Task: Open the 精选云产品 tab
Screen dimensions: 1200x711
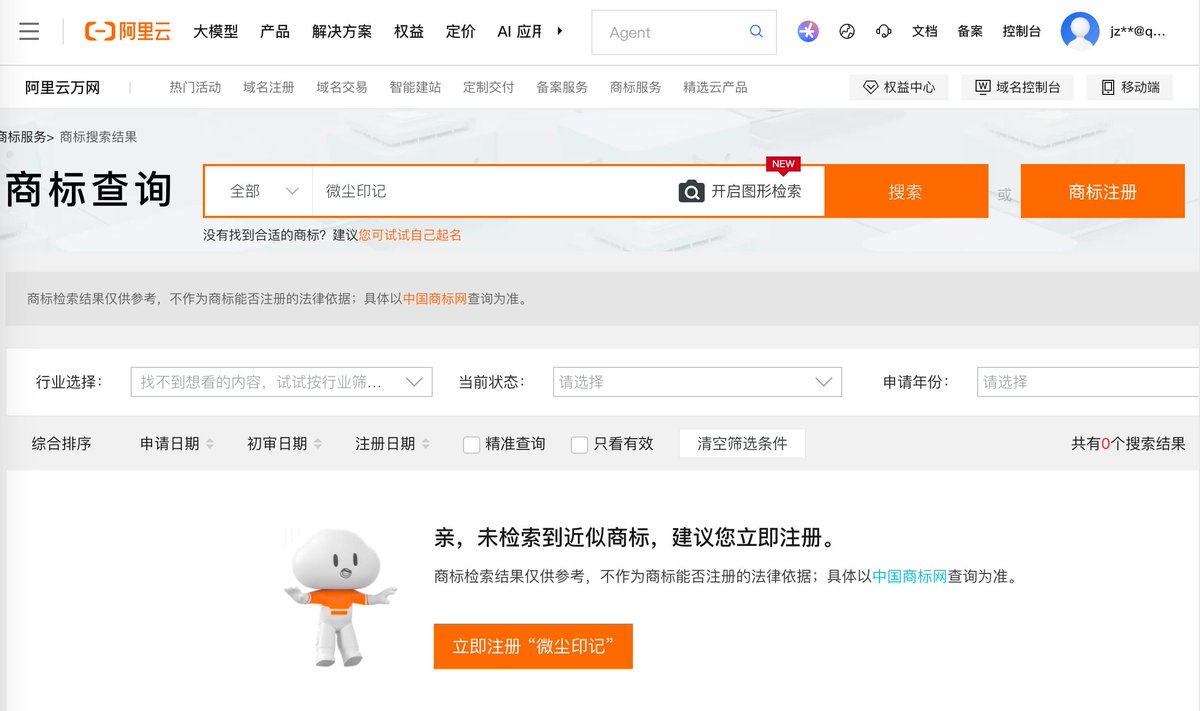Action: click(x=715, y=88)
